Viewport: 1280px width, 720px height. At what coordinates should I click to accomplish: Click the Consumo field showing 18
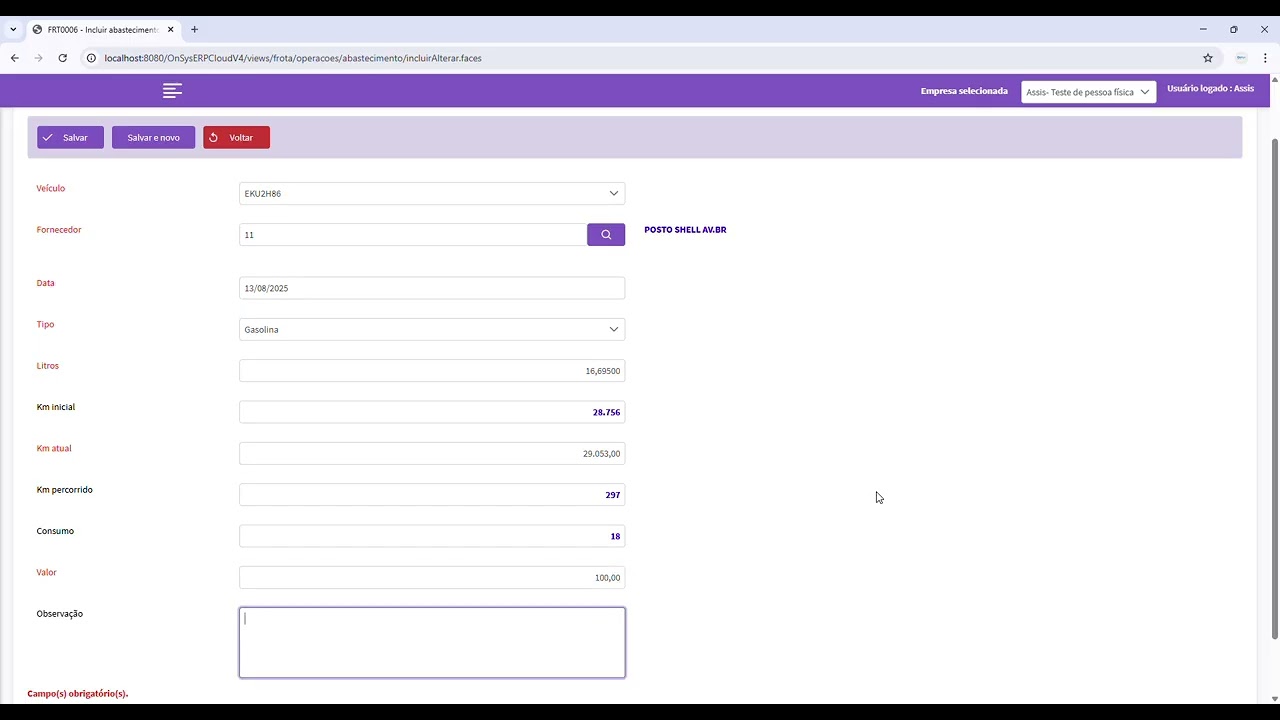[x=432, y=536]
